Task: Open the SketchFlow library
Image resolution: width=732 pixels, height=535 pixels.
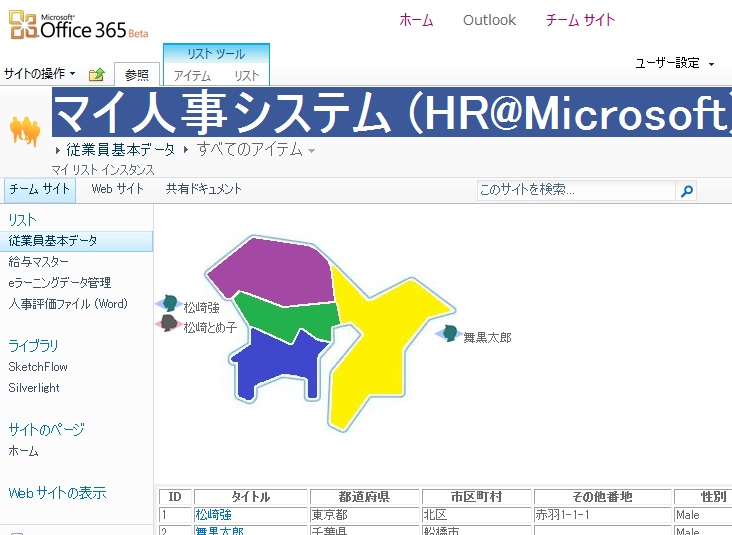Action: pyautogui.click(x=38, y=367)
